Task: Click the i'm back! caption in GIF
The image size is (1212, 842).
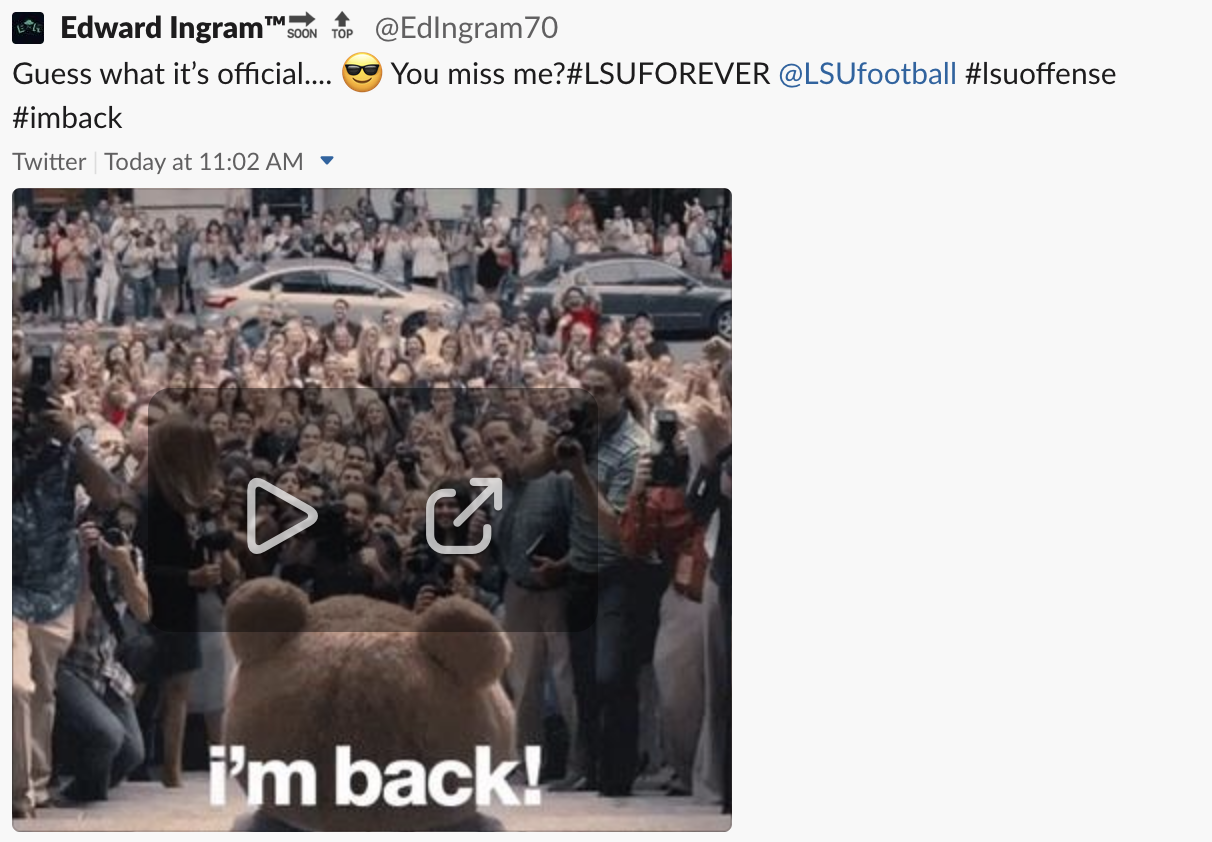Action: click(x=375, y=776)
